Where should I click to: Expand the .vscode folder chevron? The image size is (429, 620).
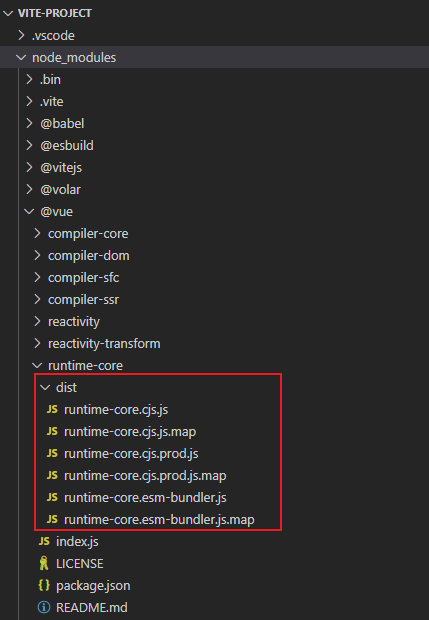pos(21,35)
